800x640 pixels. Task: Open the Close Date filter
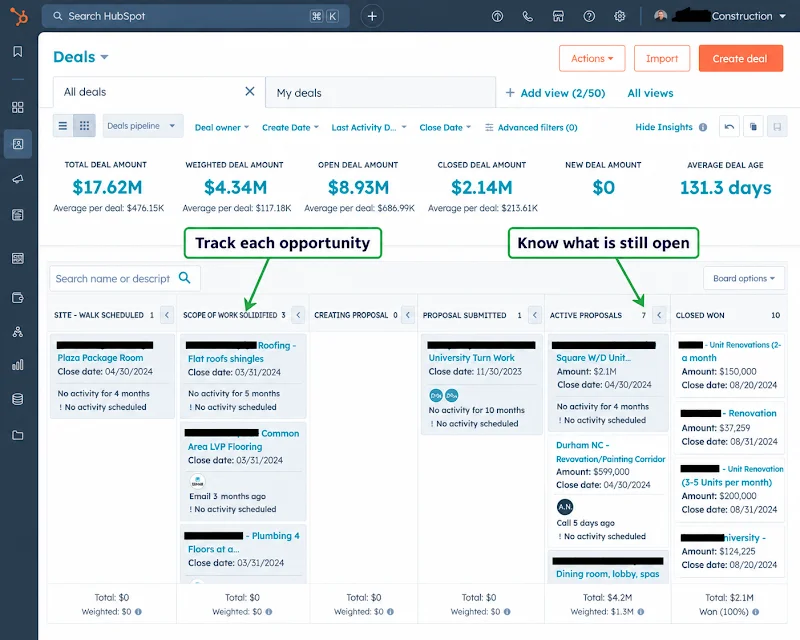click(x=445, y=128)
